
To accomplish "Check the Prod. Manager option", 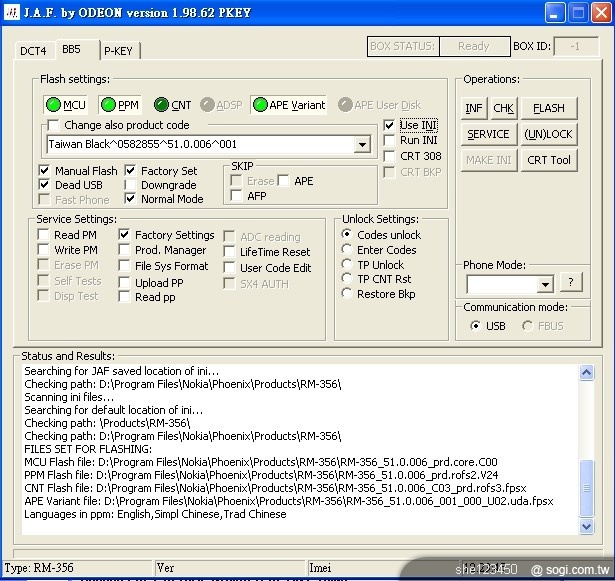I will [124, 250].
